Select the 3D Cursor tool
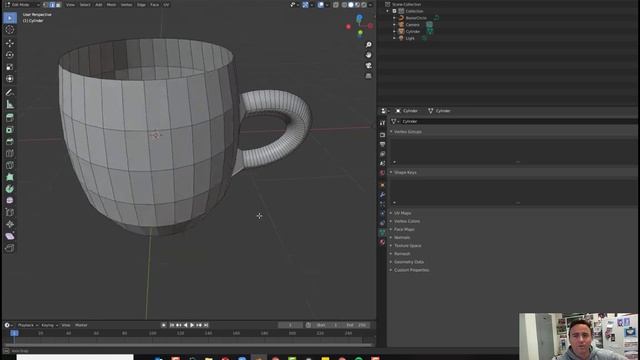The width and height of the screenshot is (640, 360). [10, 30]
